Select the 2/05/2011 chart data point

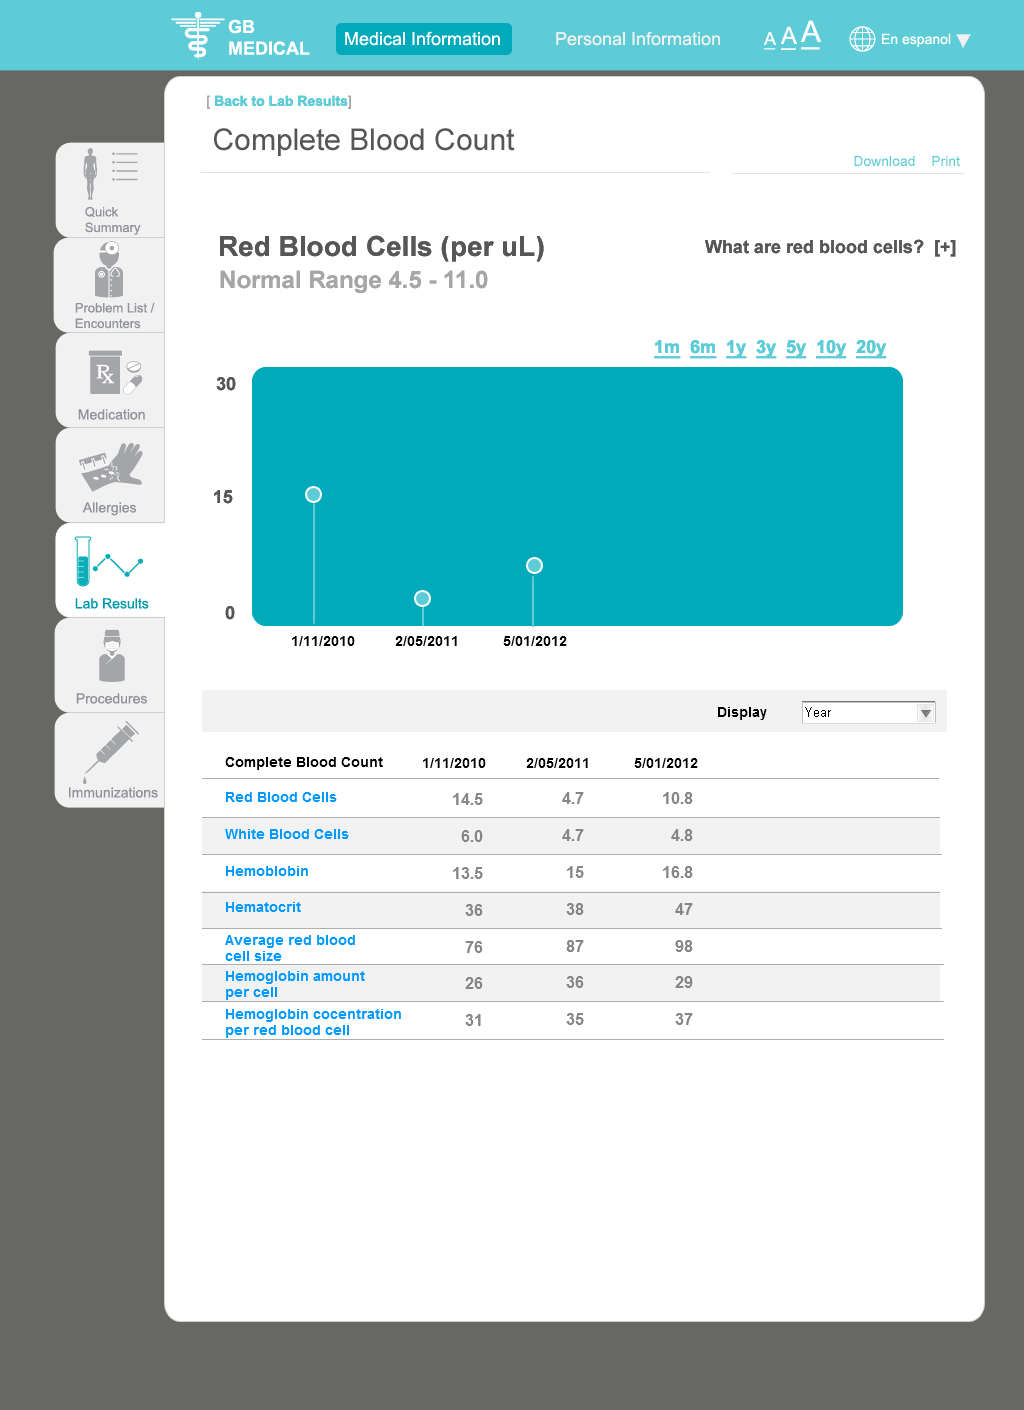click(423, 598)
